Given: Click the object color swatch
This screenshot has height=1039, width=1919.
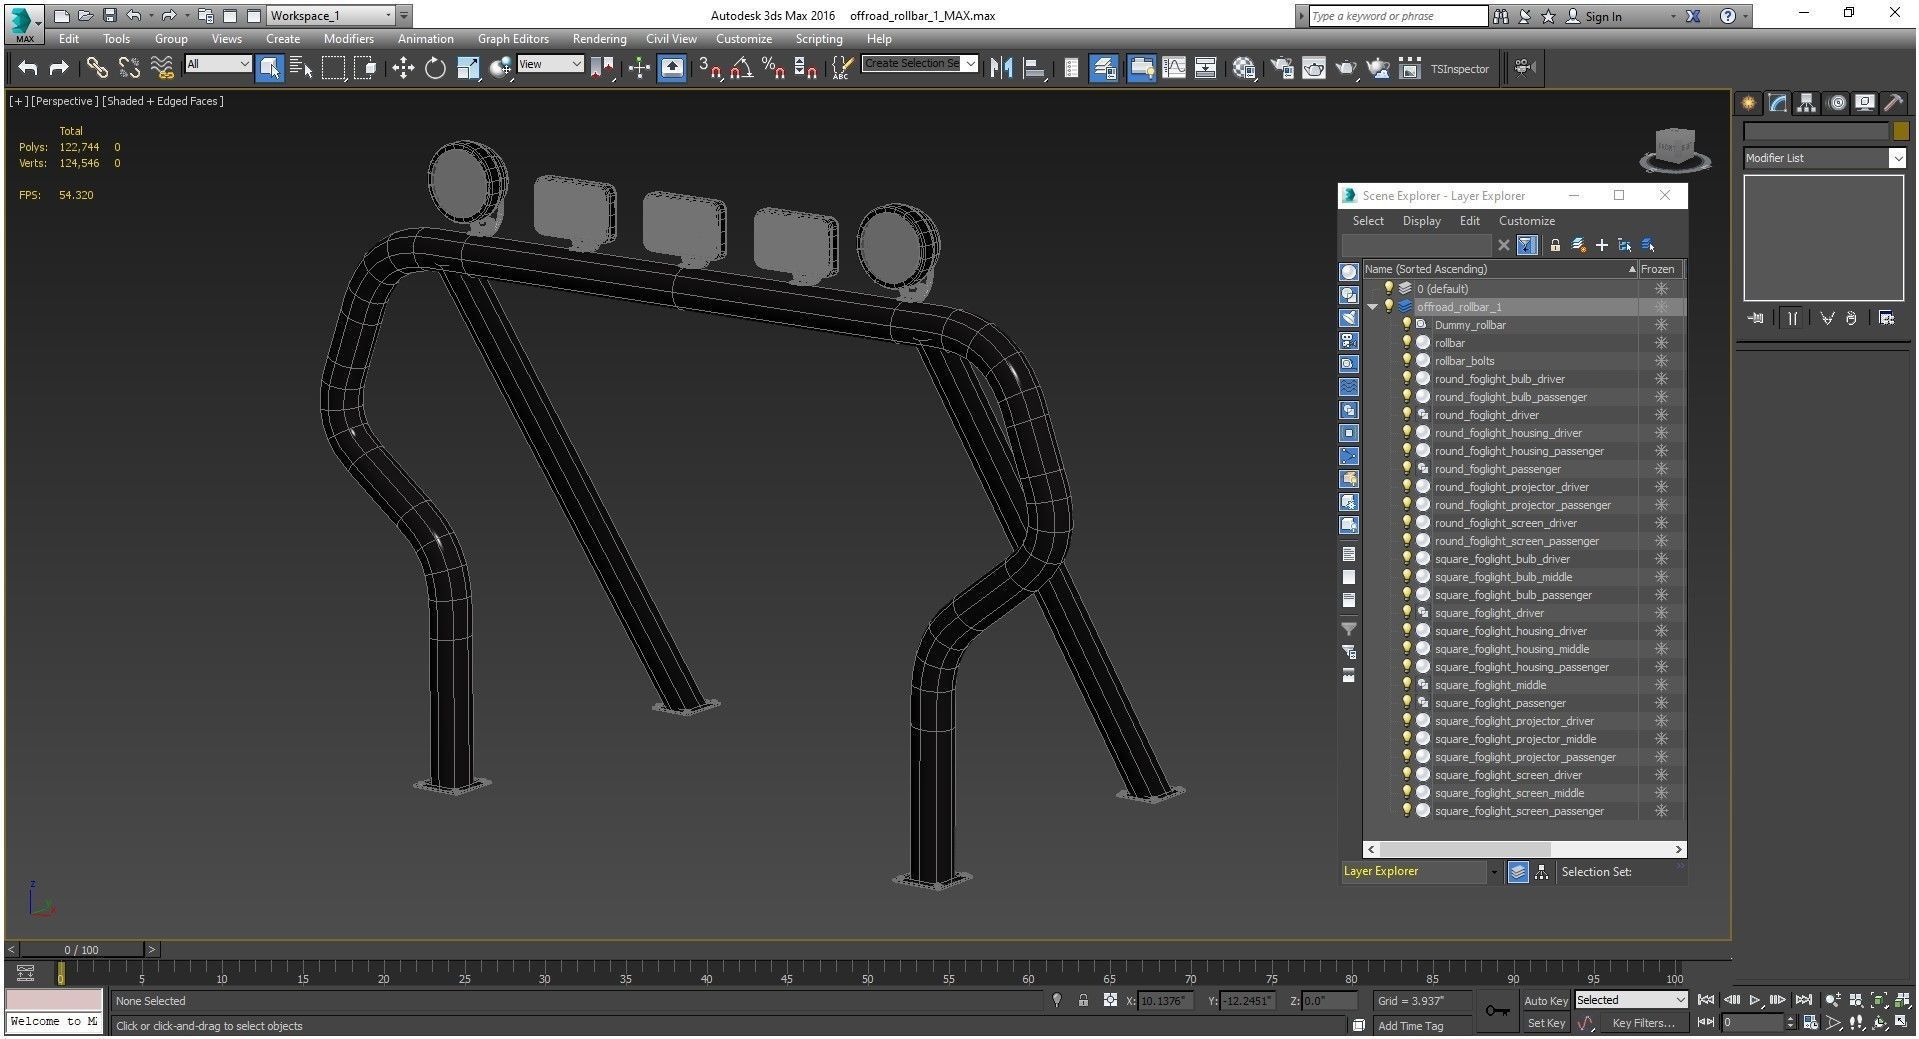Looking at the screenshot, I should (x=1900, y=131).
